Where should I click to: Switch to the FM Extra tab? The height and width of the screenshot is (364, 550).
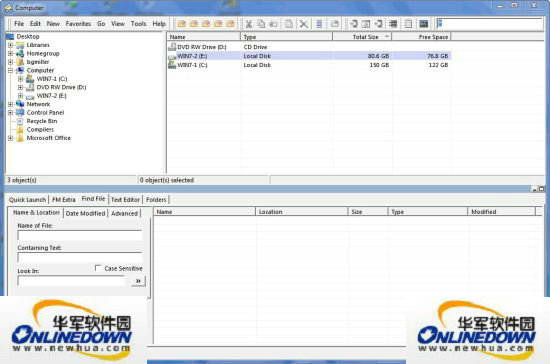pyautogui.click(x=63, y=200)
